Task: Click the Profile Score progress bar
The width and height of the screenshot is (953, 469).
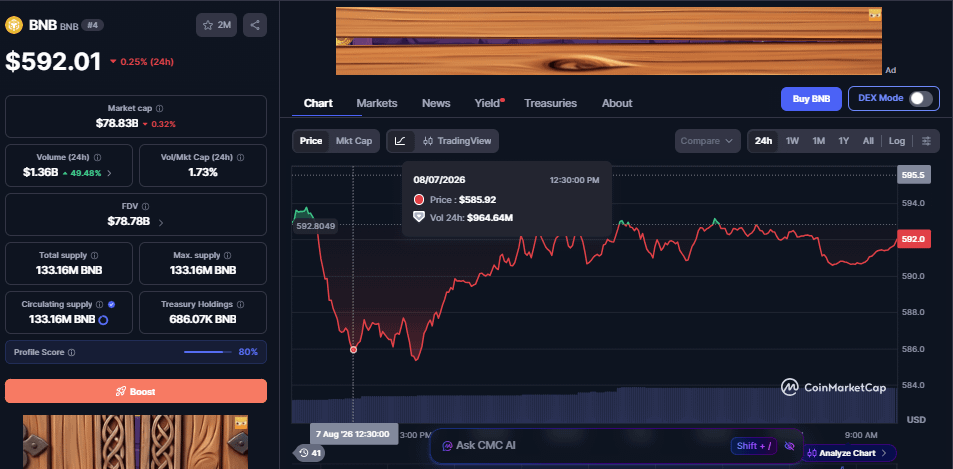Action: coord(207,352)
